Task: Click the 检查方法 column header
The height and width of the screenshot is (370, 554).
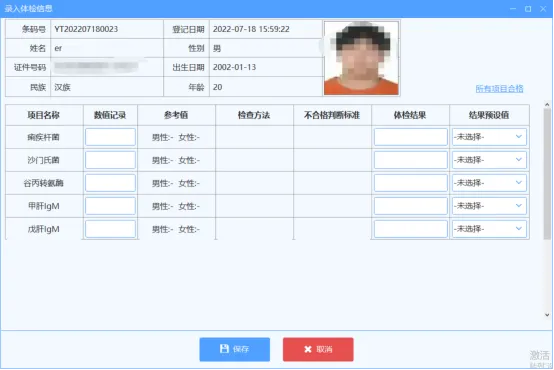Action: pos(254,115)
